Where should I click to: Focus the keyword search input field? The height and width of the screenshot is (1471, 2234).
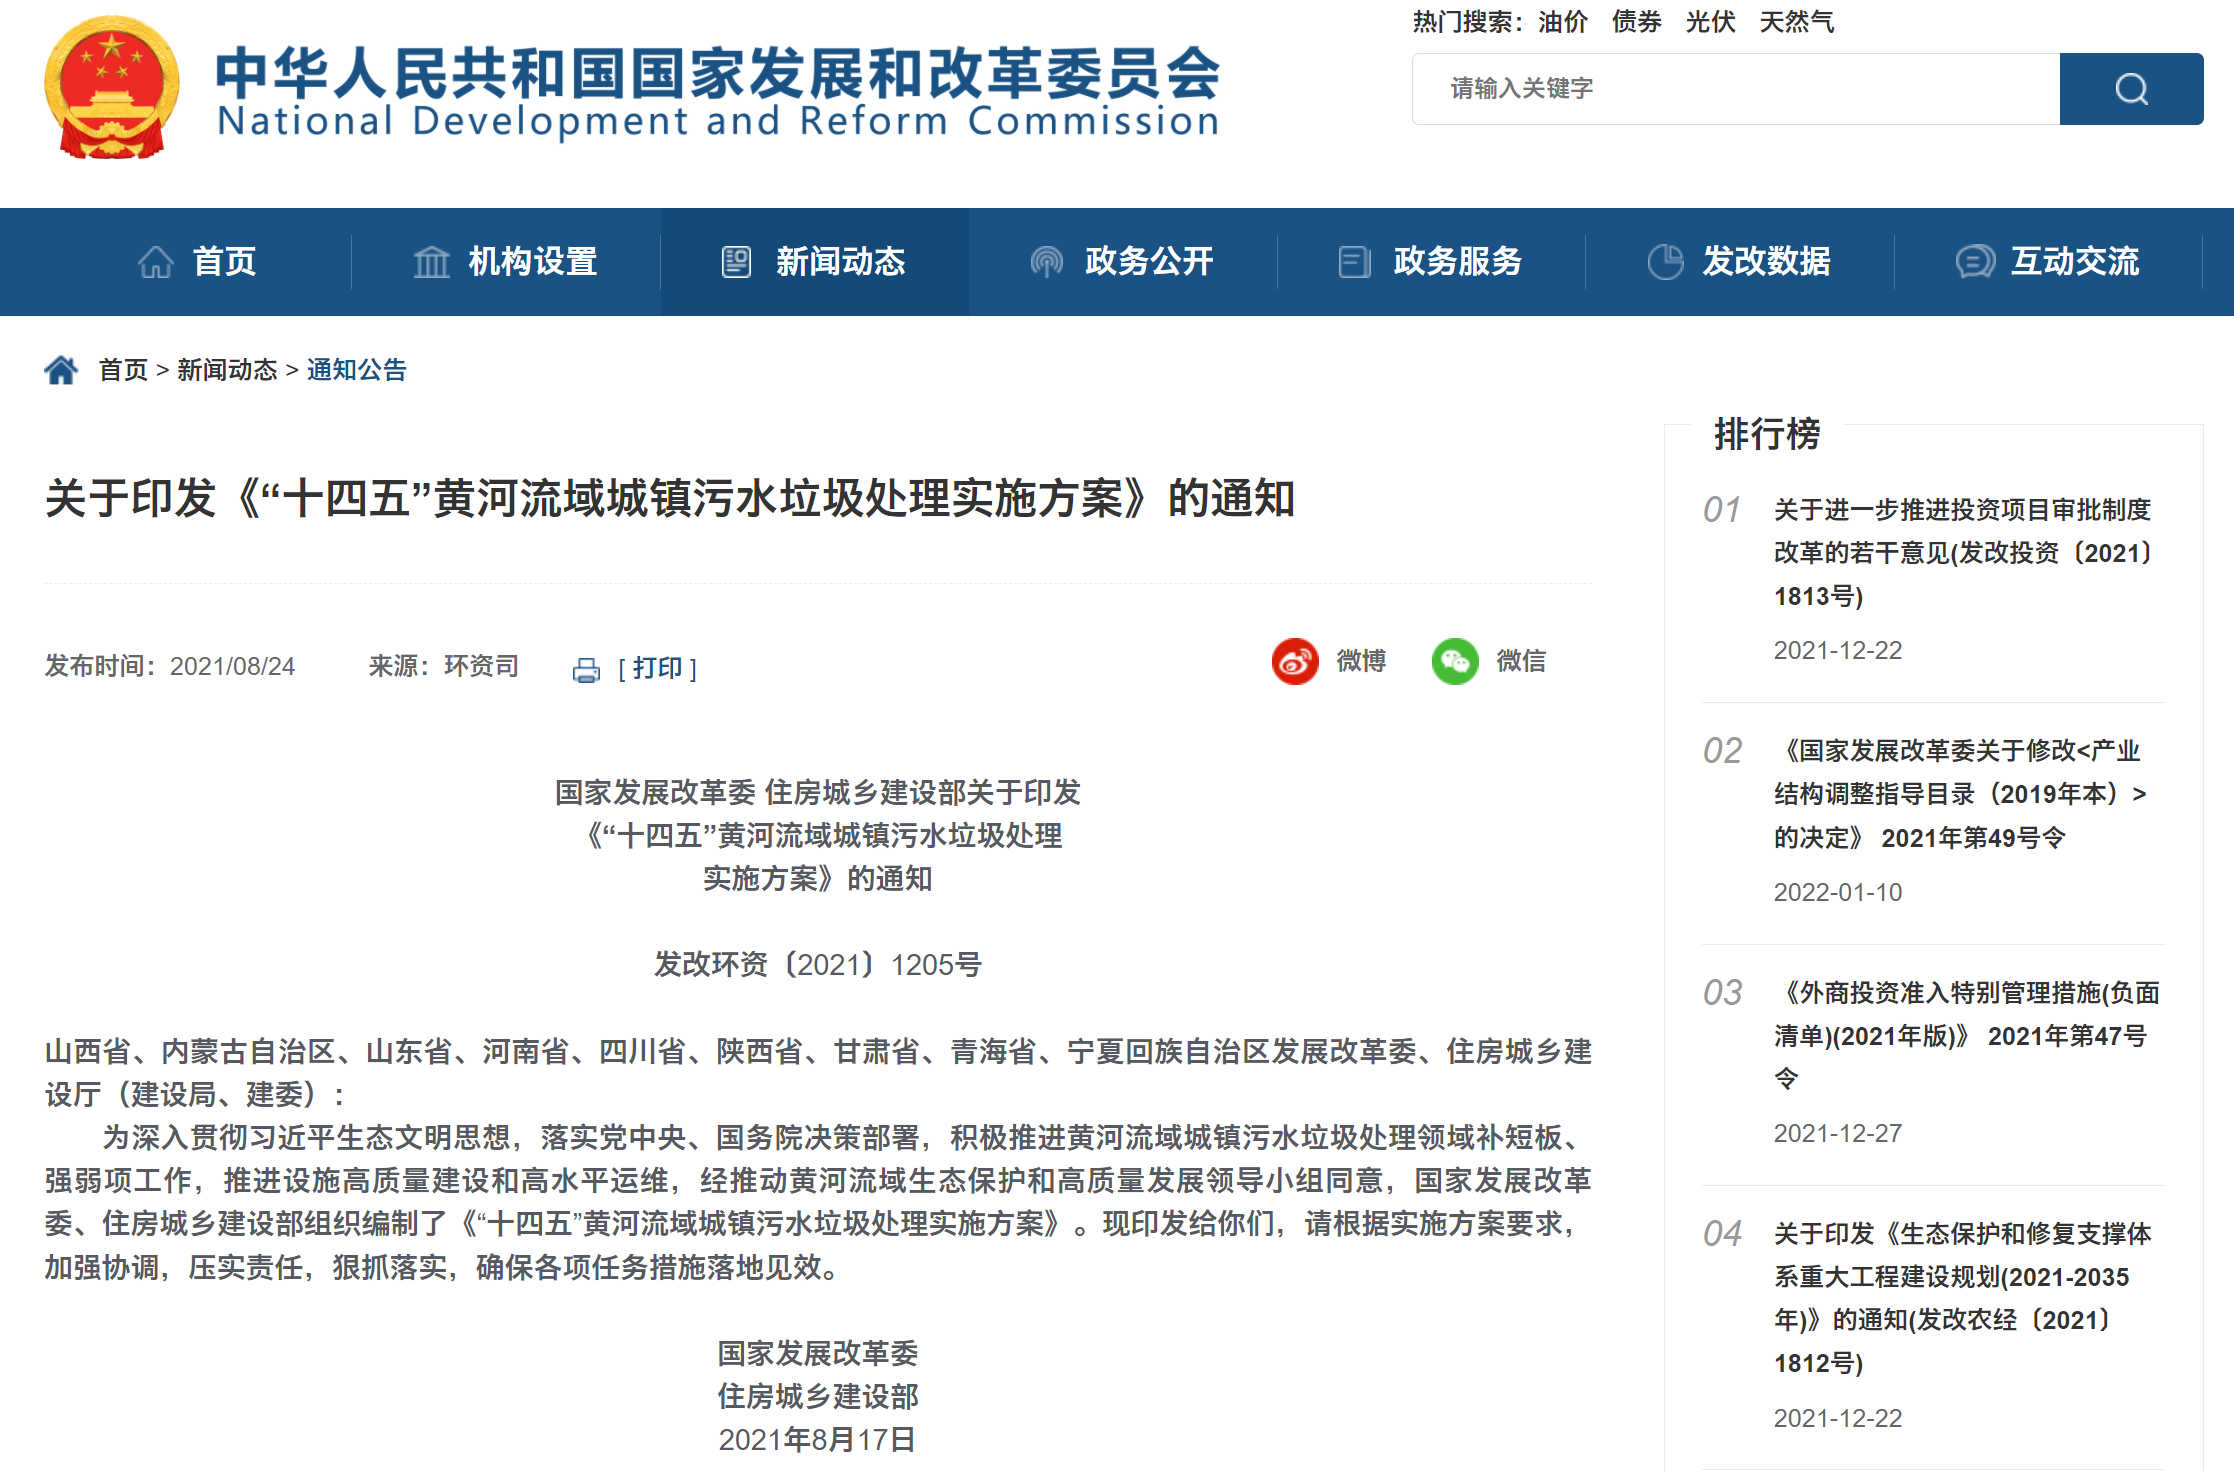click(x=1735, y=89)
